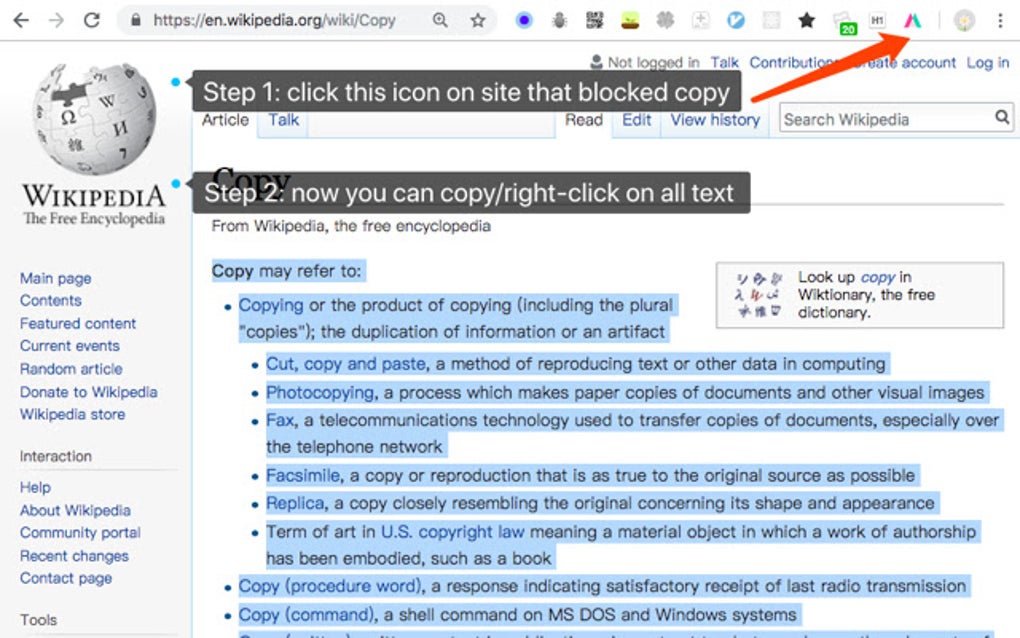The height and width of the screenshot is (638, 1020).
Task: Click the 'U.S. copyright law' link
Action: click(x=452, y=531)
